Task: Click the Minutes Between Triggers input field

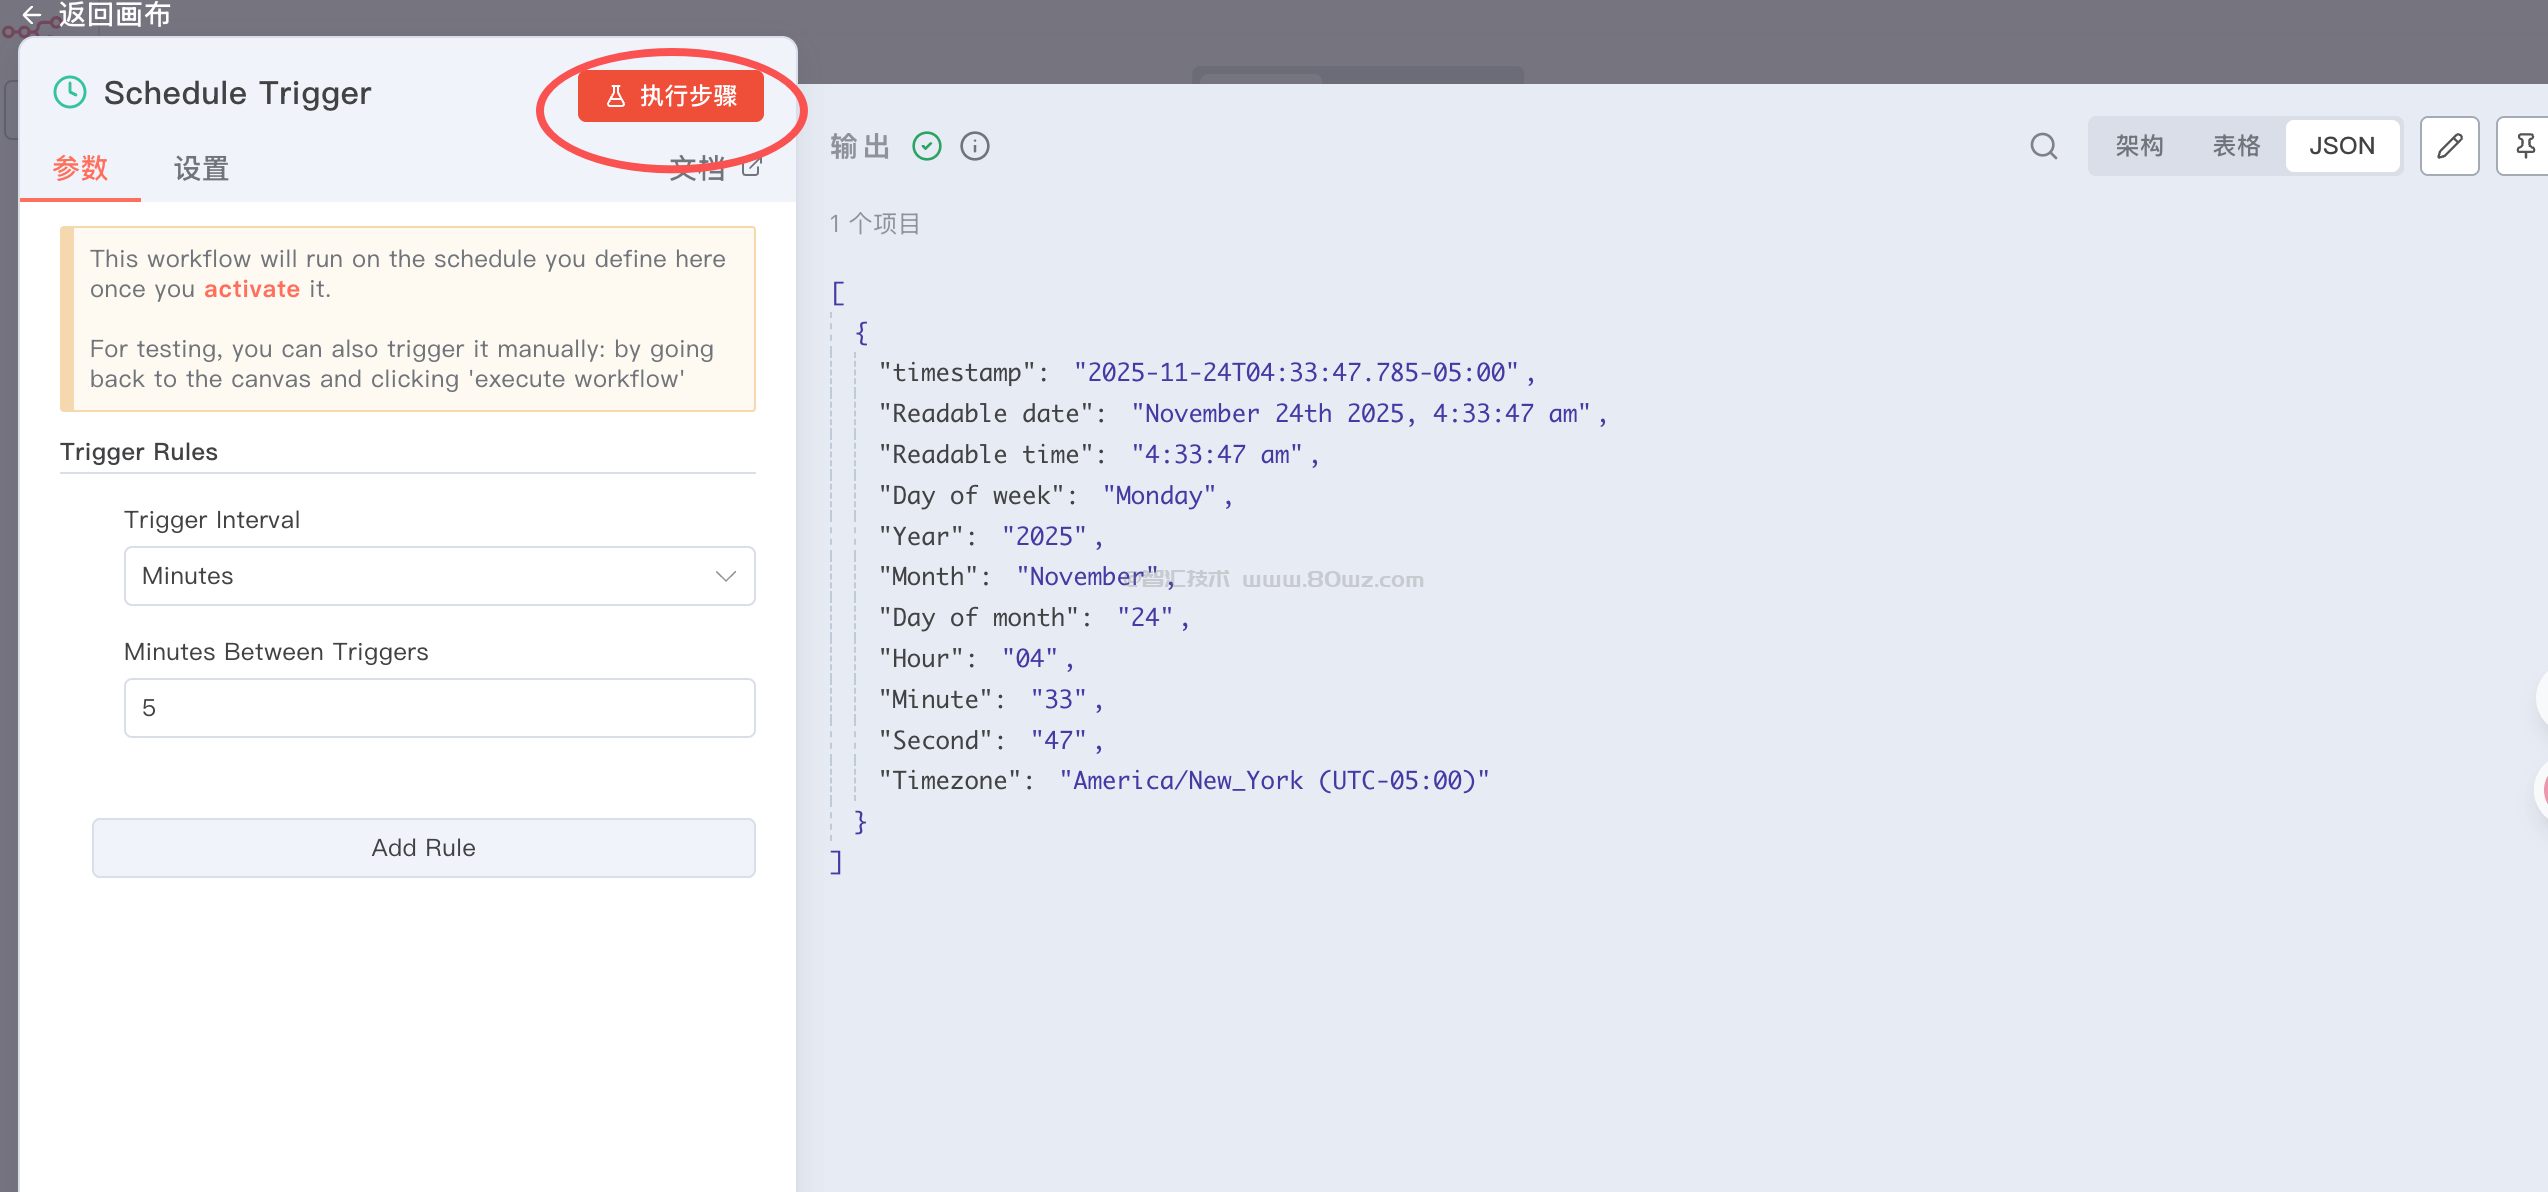Action: 439,708
